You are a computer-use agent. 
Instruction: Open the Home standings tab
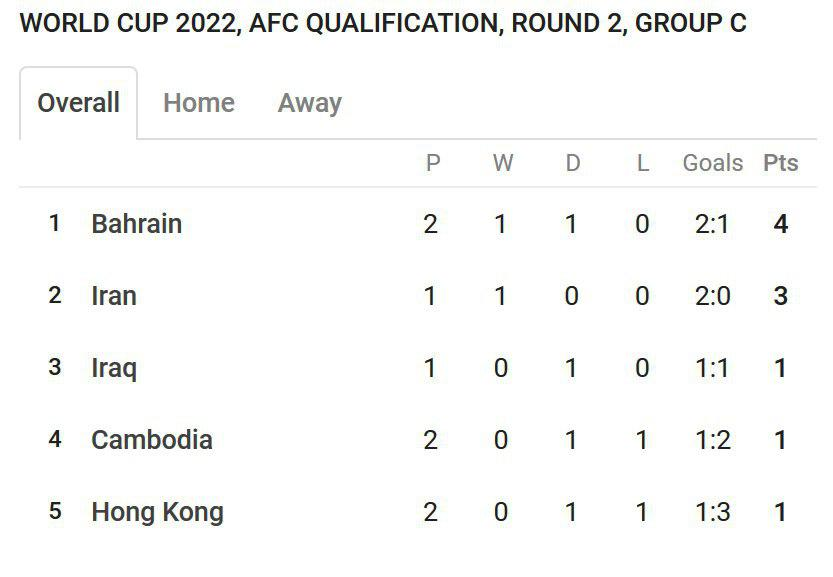(199, 103)
